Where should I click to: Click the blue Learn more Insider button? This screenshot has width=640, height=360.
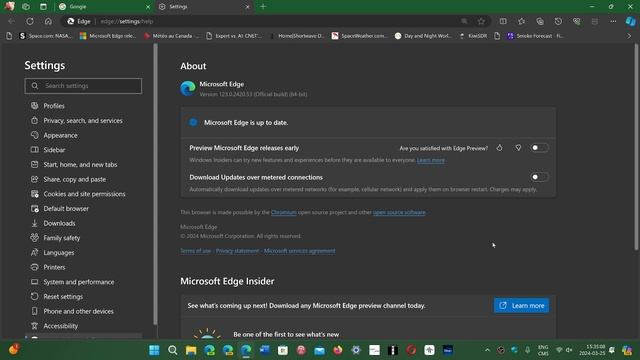(521, 305)
